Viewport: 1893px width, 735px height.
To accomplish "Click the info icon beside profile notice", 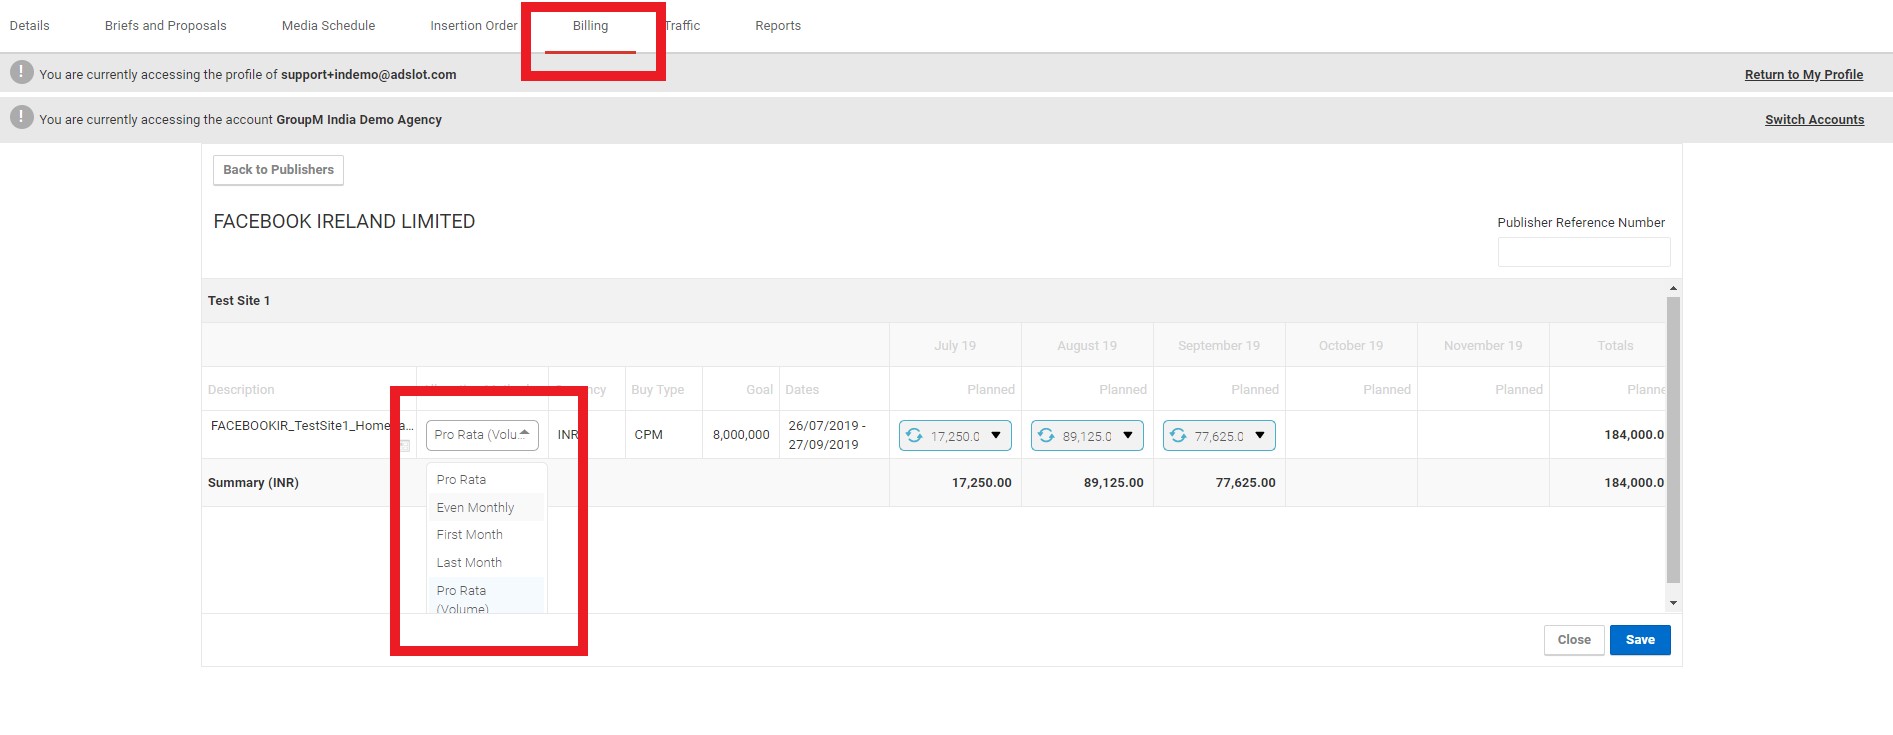I will pos(21,72).
